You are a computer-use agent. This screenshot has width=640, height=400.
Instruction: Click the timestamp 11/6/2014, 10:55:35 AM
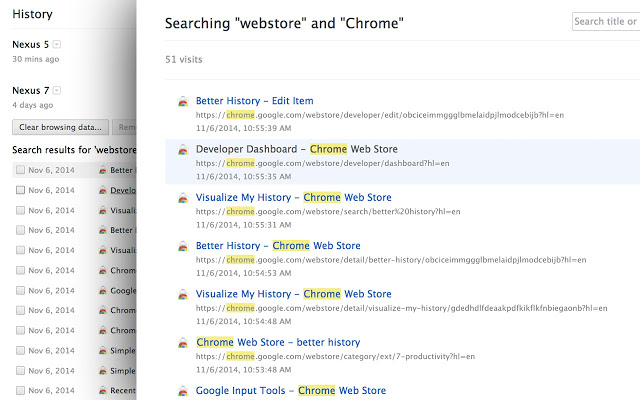click(x=244, y=177)
